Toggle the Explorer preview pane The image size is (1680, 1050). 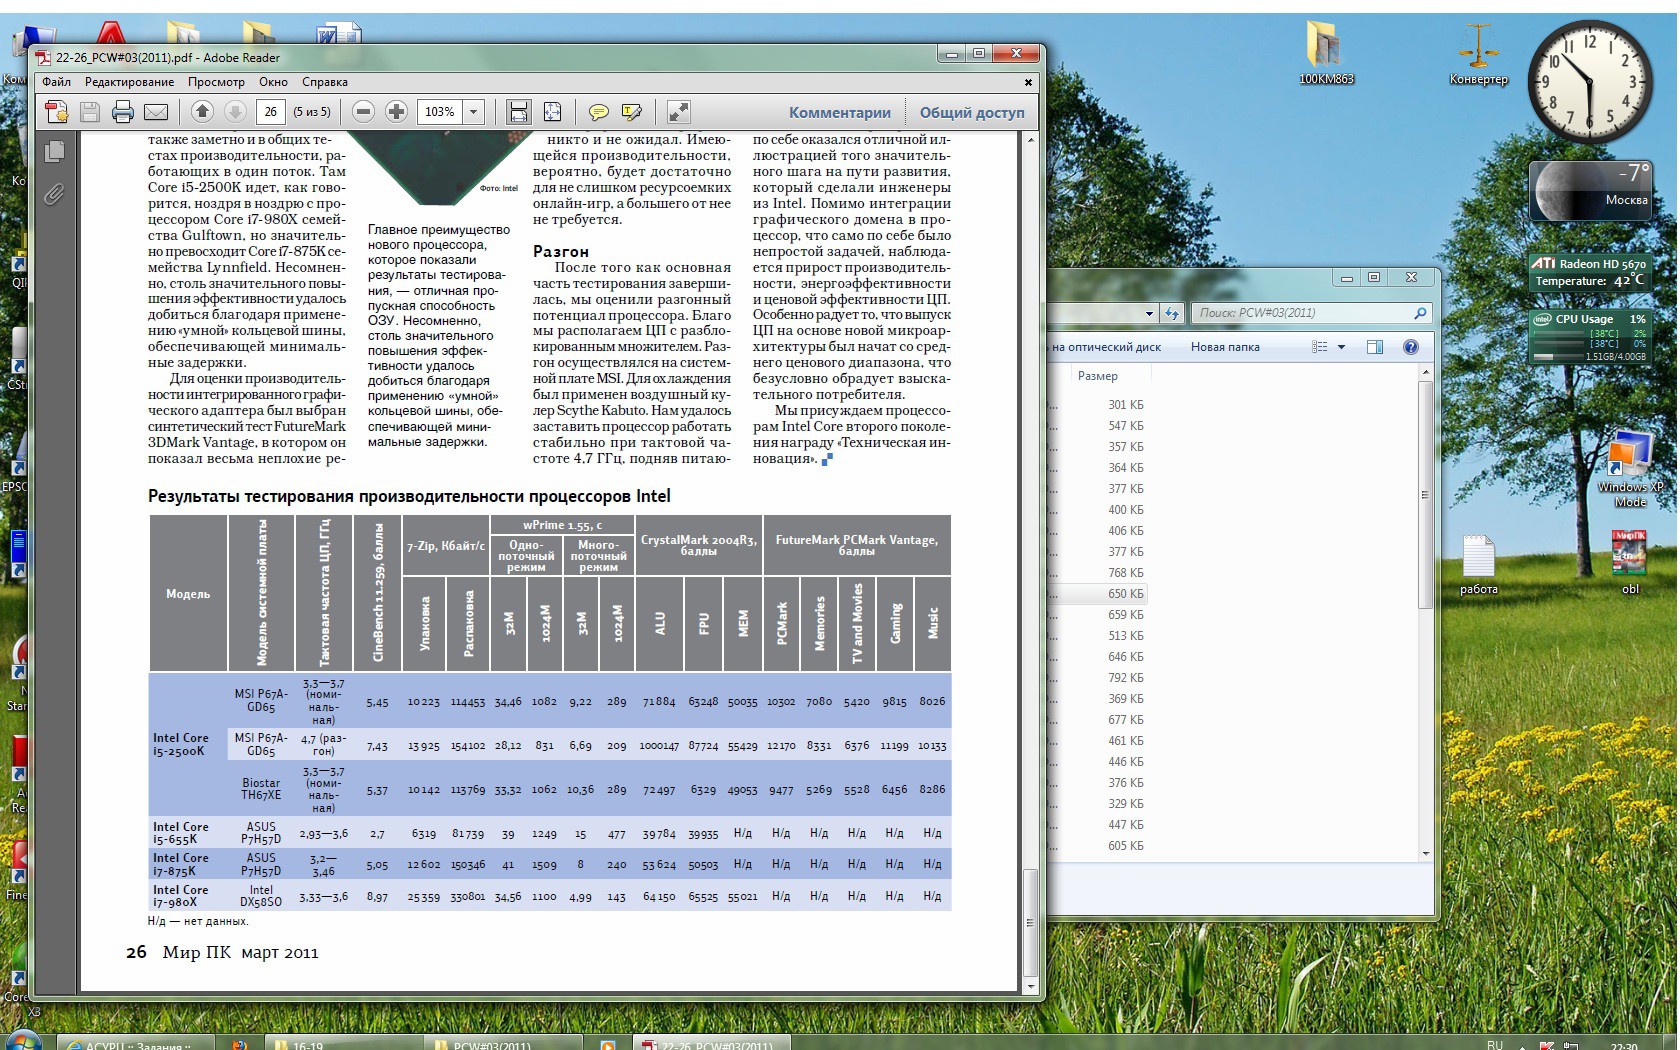1375,347
